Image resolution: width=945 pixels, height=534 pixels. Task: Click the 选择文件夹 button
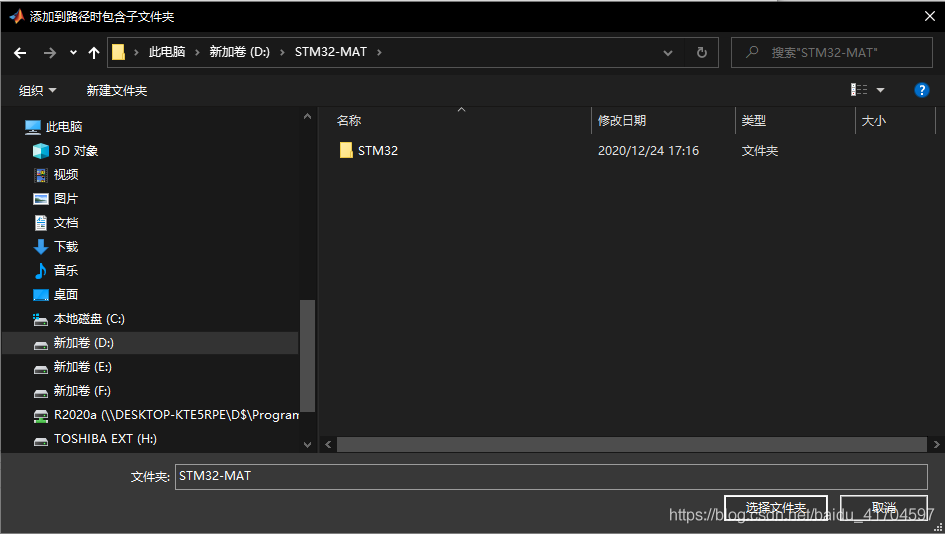[x=775, y=508]
